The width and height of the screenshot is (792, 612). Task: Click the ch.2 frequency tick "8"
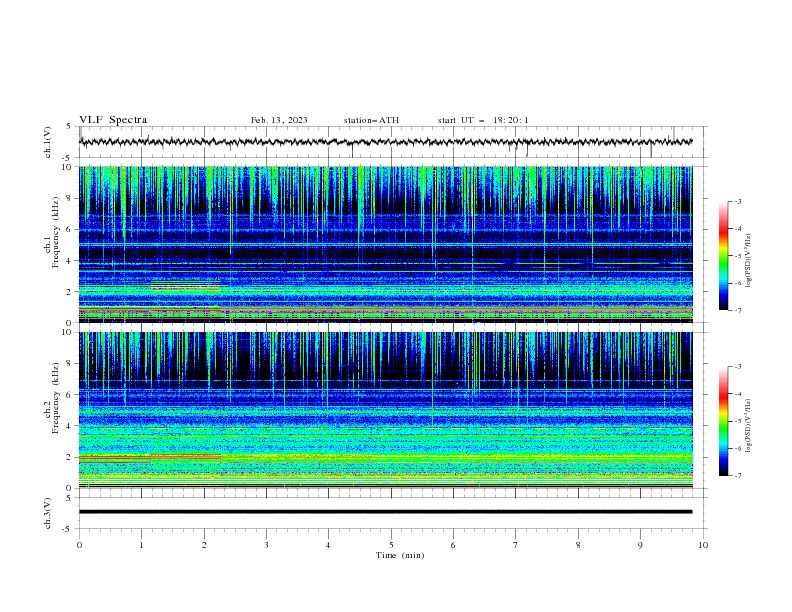pyautogui.click(x=69, y=364)
